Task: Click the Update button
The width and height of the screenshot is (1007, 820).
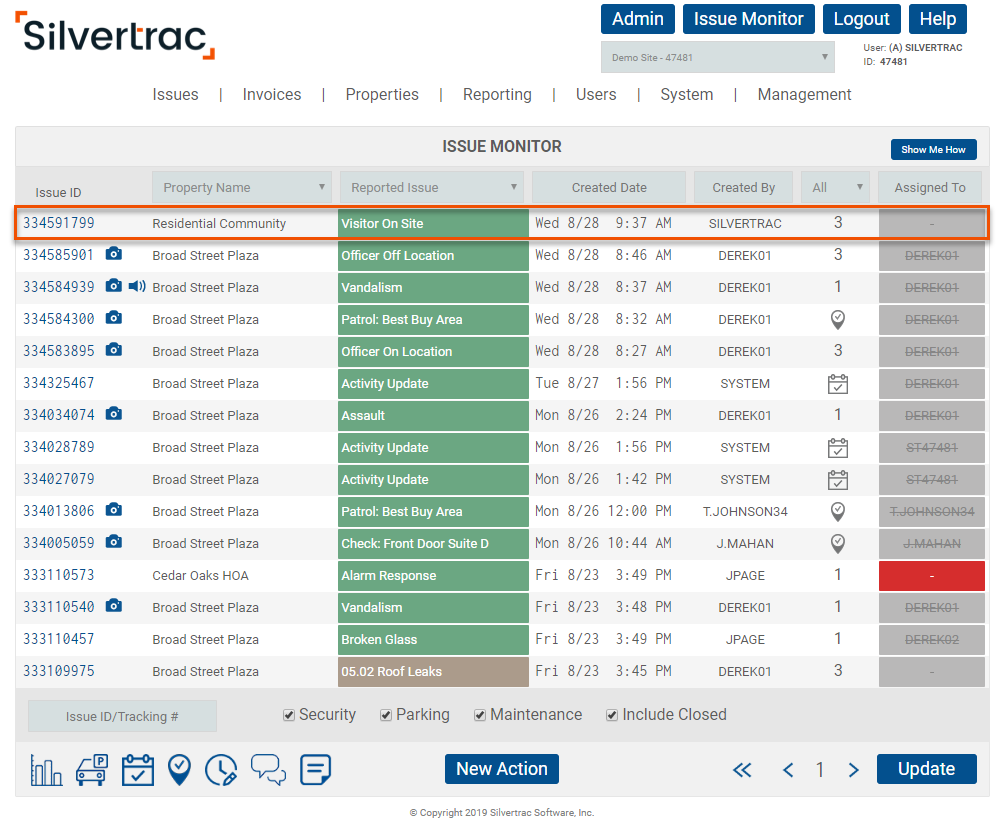Action: click(x=926, y=769)
